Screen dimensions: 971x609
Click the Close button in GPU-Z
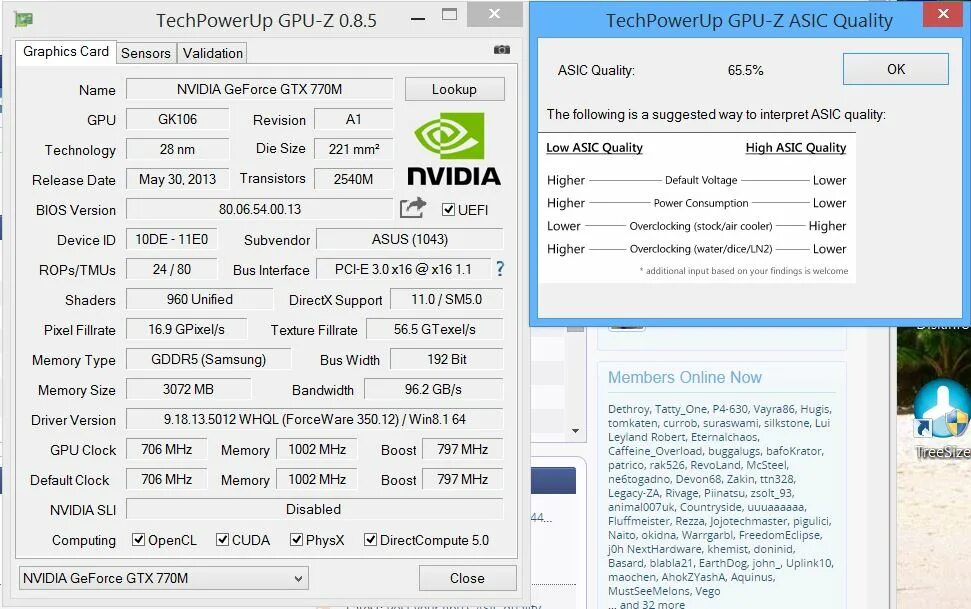click(468, 578)
